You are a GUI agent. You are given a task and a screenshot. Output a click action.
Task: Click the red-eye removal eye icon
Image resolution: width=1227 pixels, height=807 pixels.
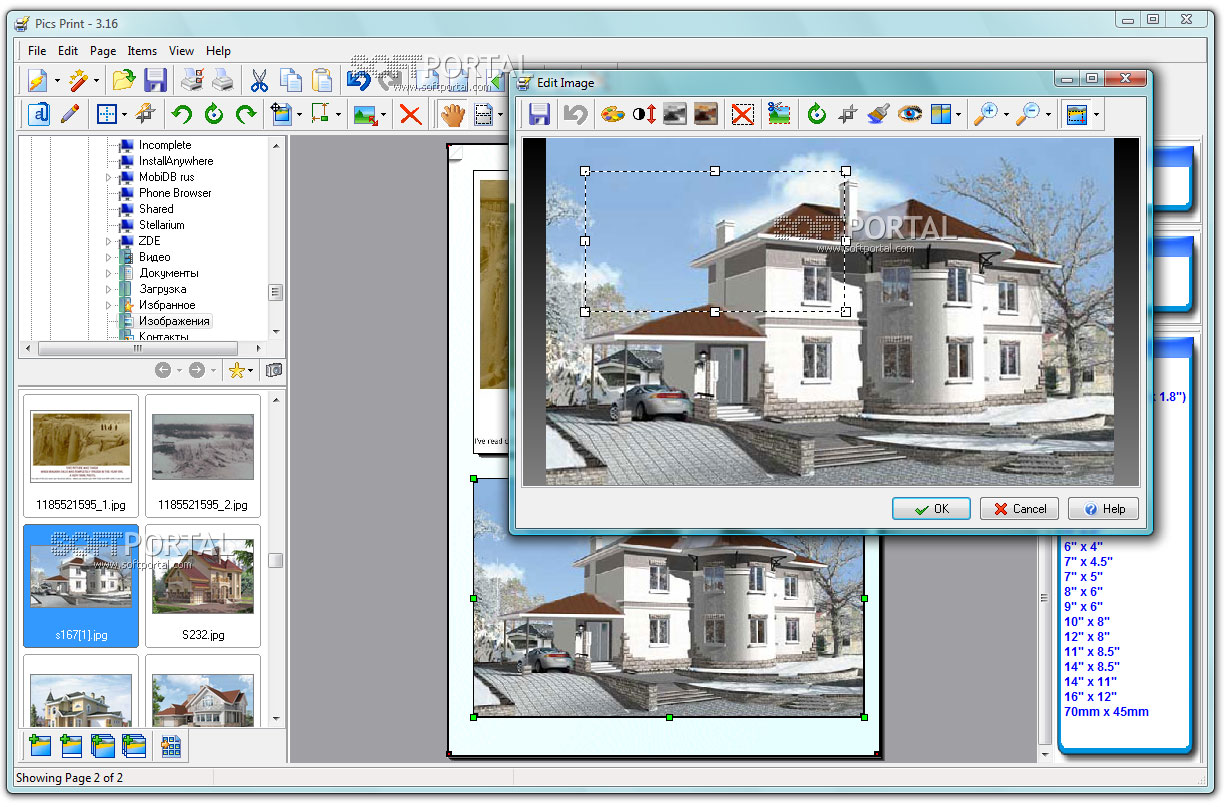click(910, 114)
